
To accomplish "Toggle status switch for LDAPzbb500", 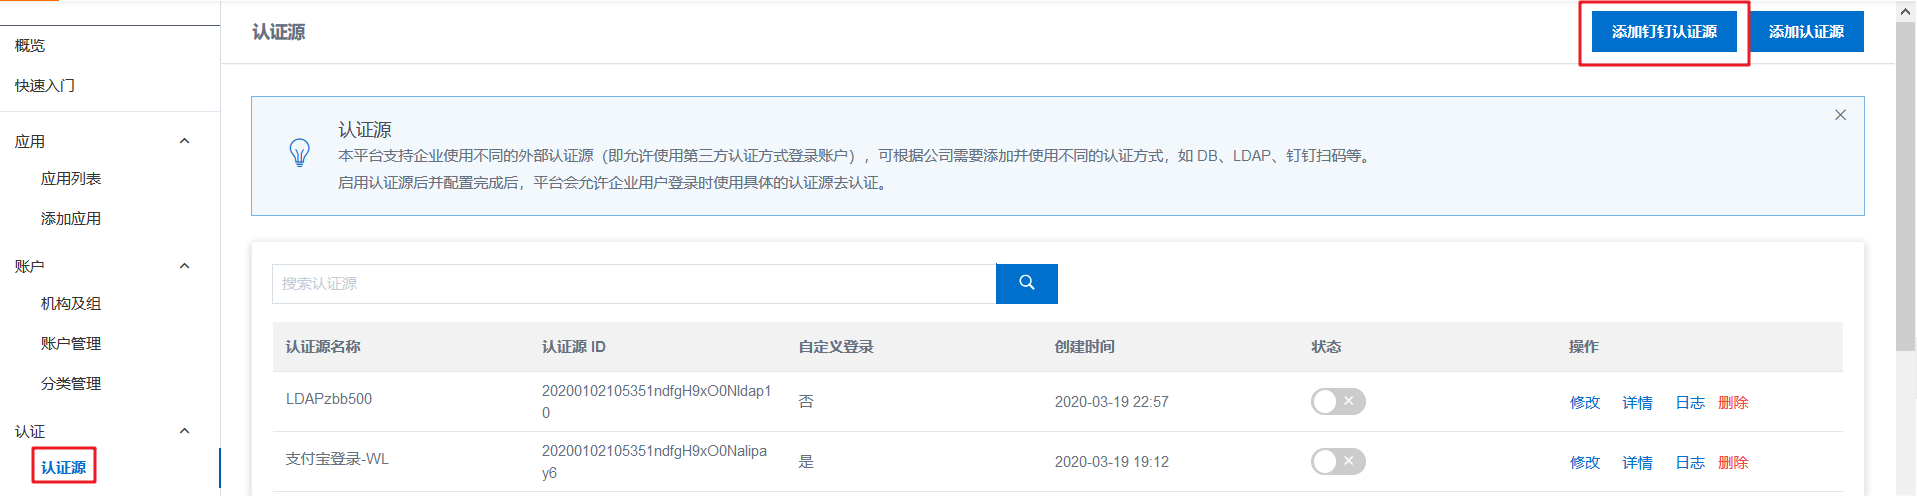I will (1338, 401).
